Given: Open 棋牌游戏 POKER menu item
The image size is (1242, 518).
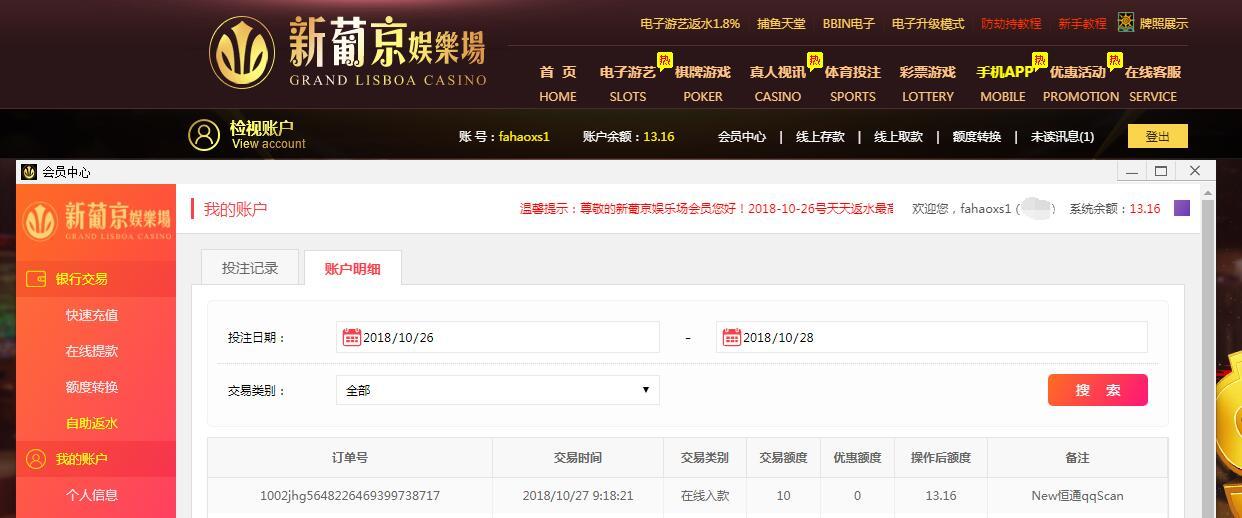Looking at the screenshot, I should click(x=703, y=84).
